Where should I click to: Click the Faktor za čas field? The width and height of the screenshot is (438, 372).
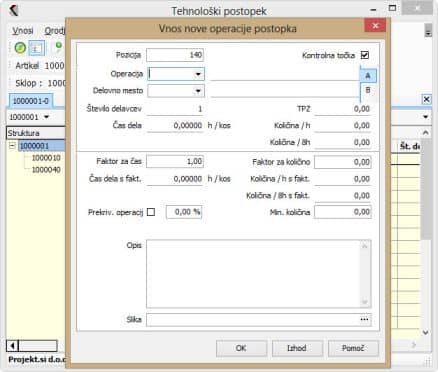pos(175,162)
